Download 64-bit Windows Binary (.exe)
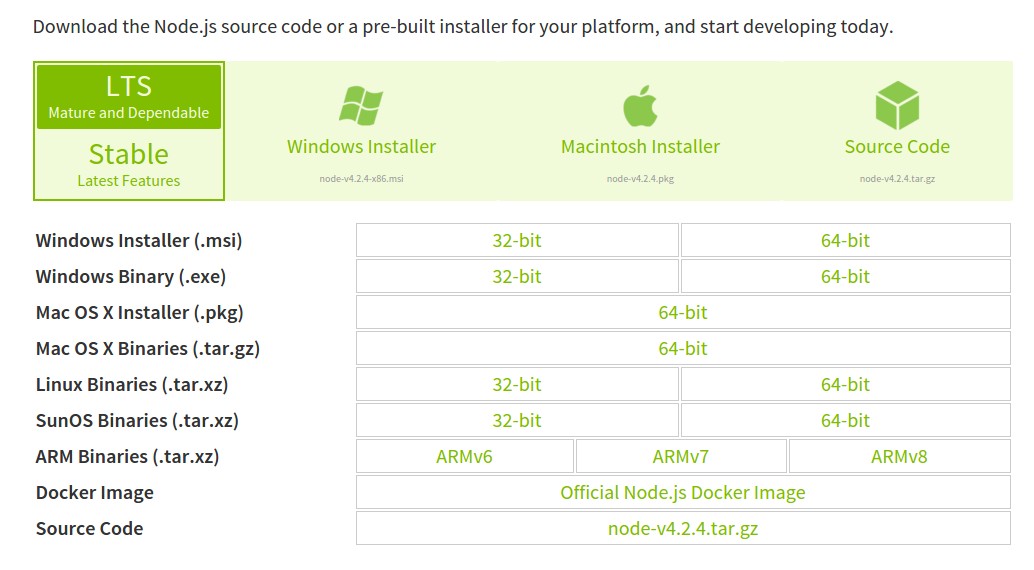The height and width of the screenshot is (570, 1034). [845, 276]
